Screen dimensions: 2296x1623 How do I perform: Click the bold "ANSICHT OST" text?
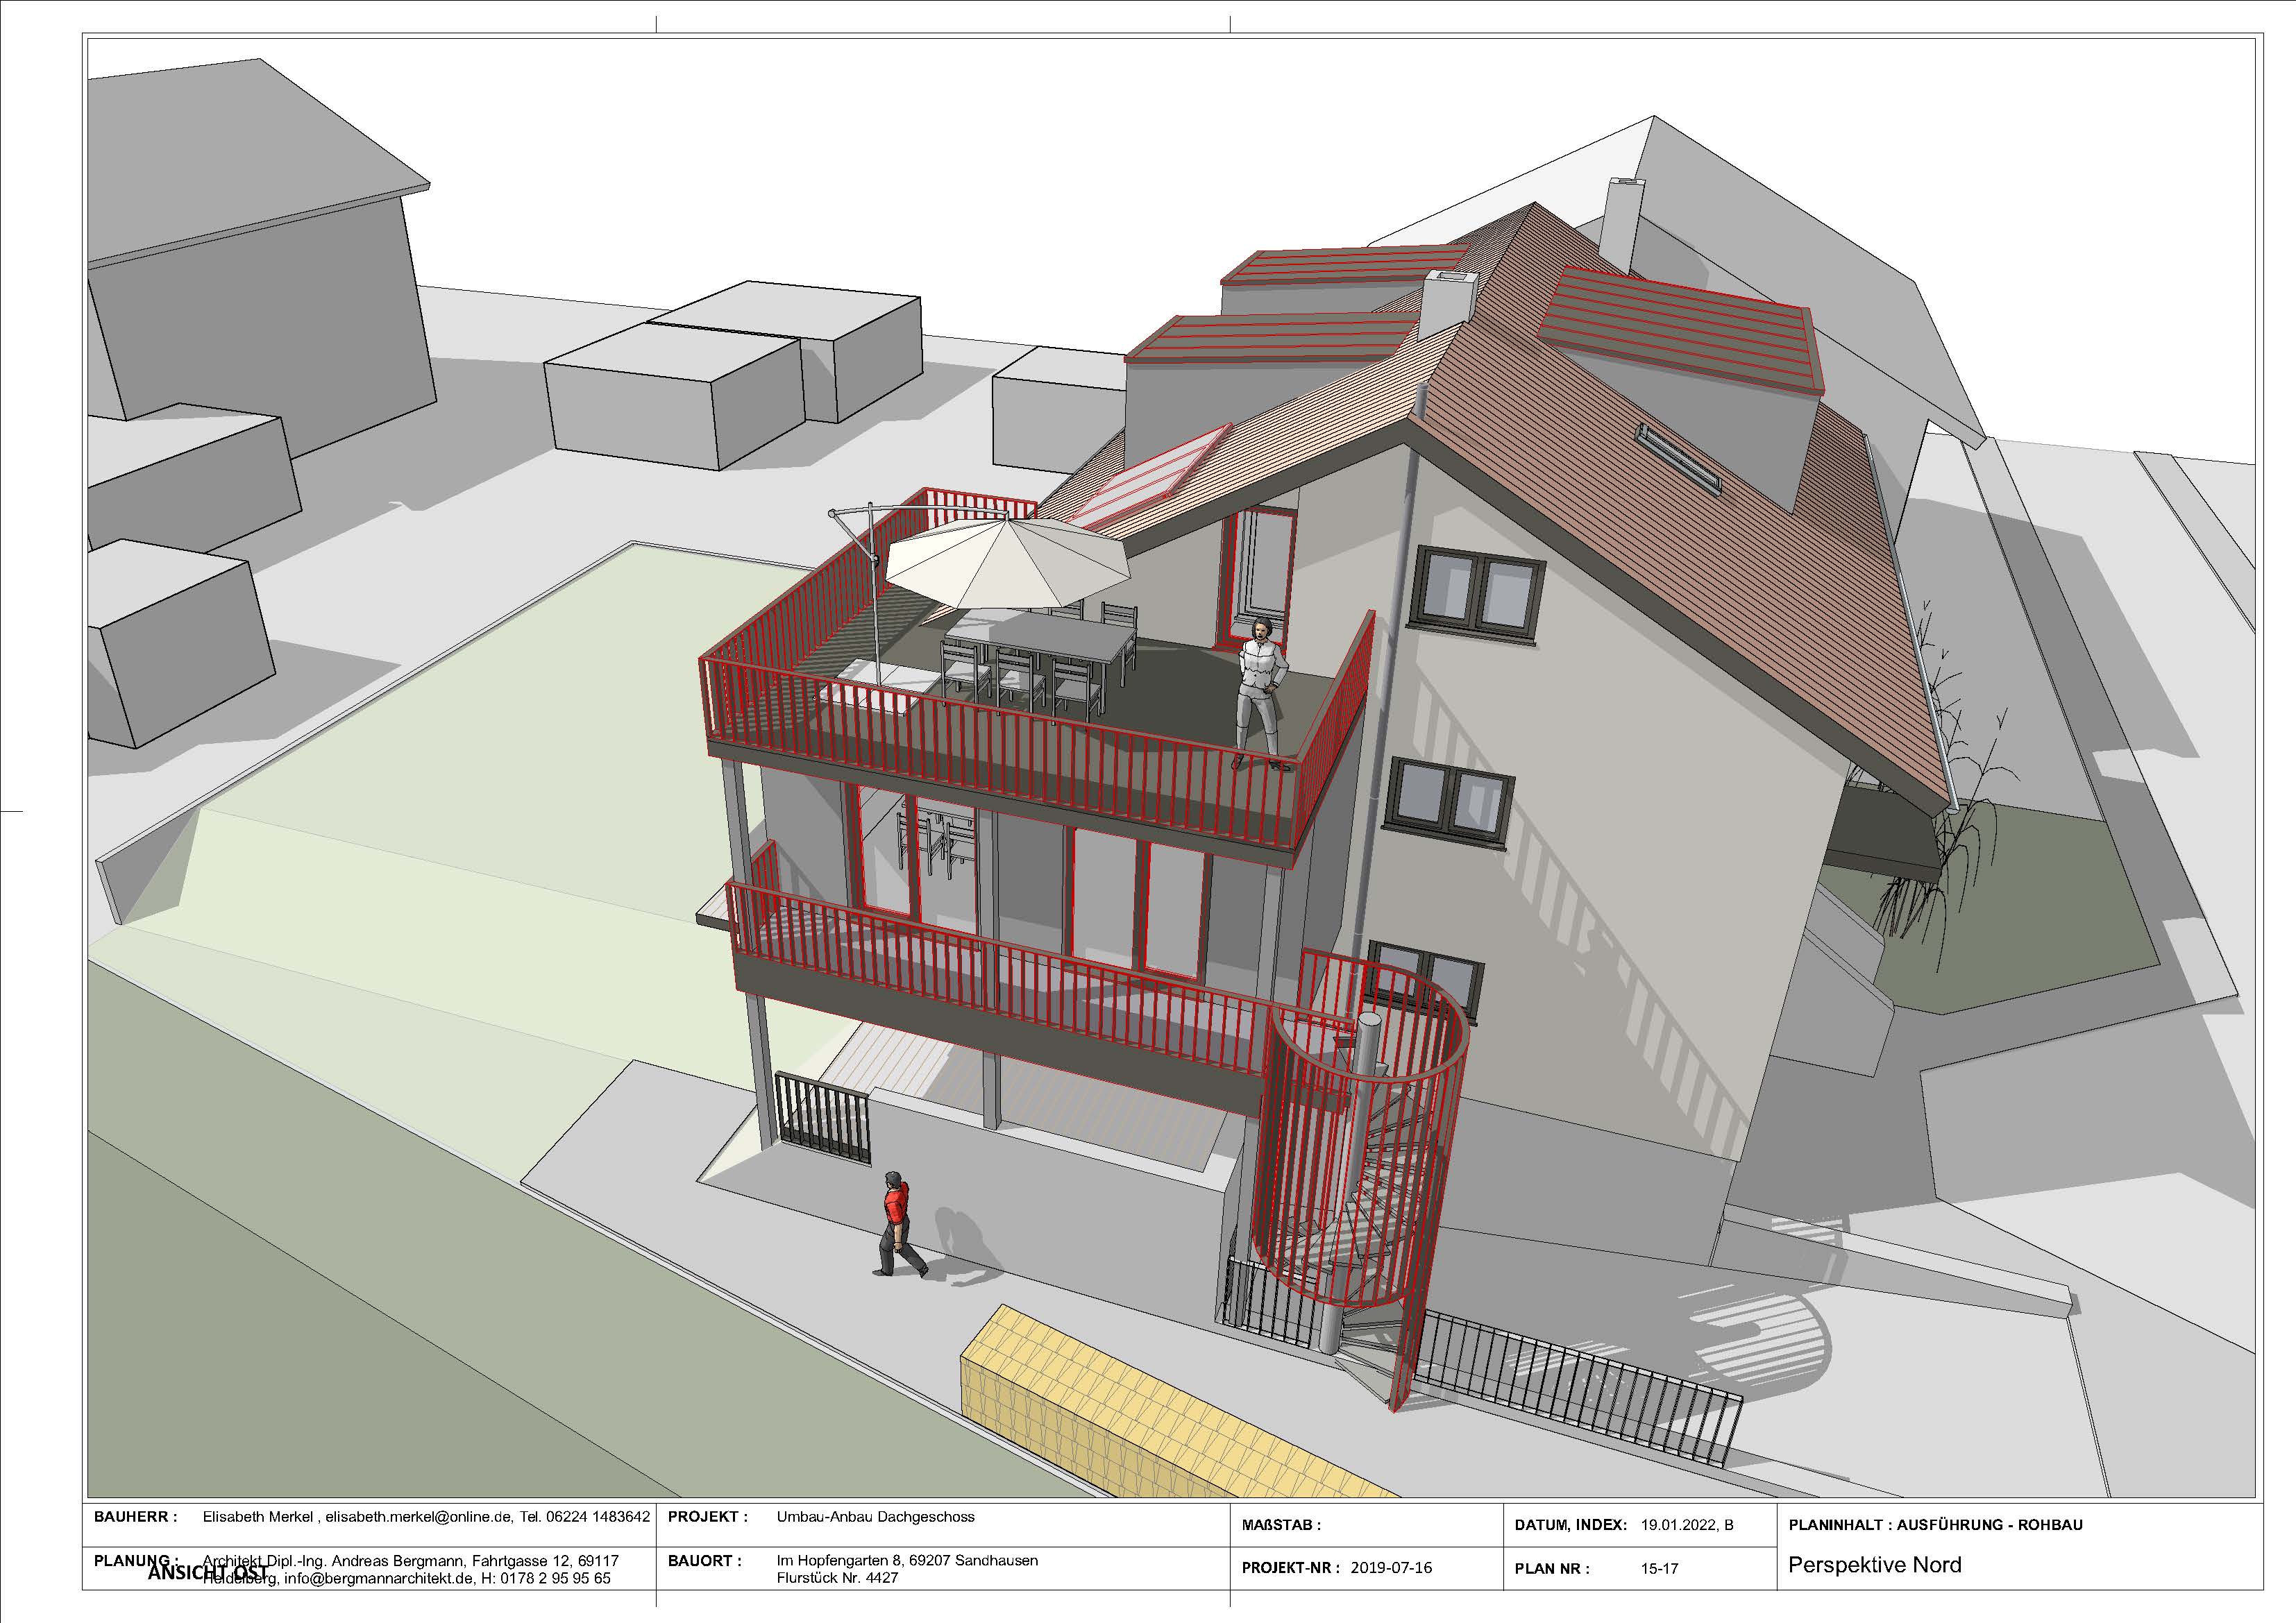207,1572
